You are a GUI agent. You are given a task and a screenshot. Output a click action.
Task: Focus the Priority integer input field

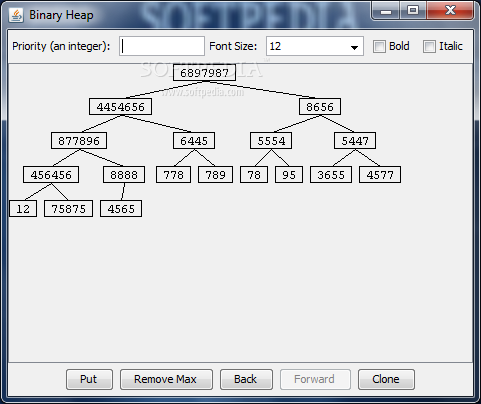[162, 46]
